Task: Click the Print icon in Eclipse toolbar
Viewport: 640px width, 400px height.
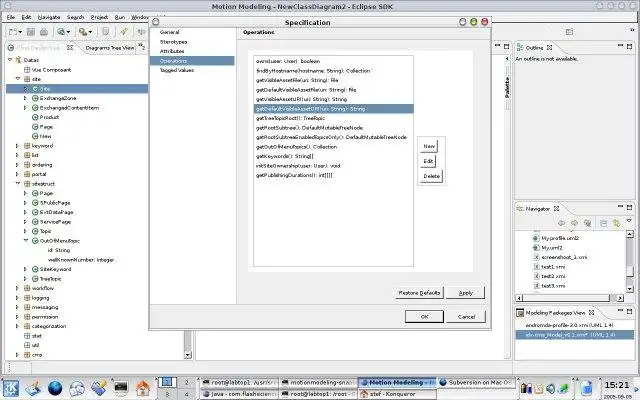Action: [44, 32]
